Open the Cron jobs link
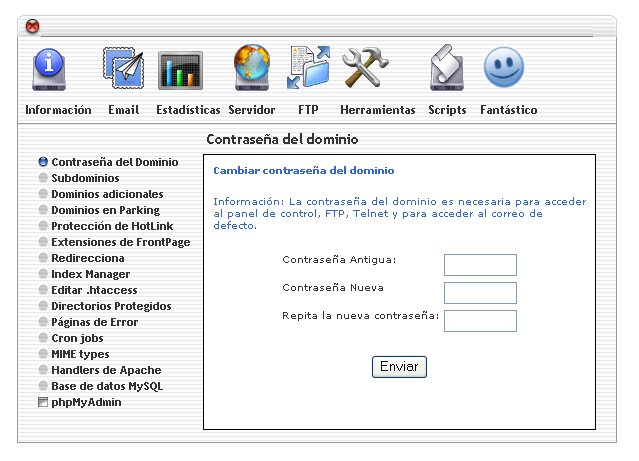Screen dimensions: 639x461 tap(77, 338)
